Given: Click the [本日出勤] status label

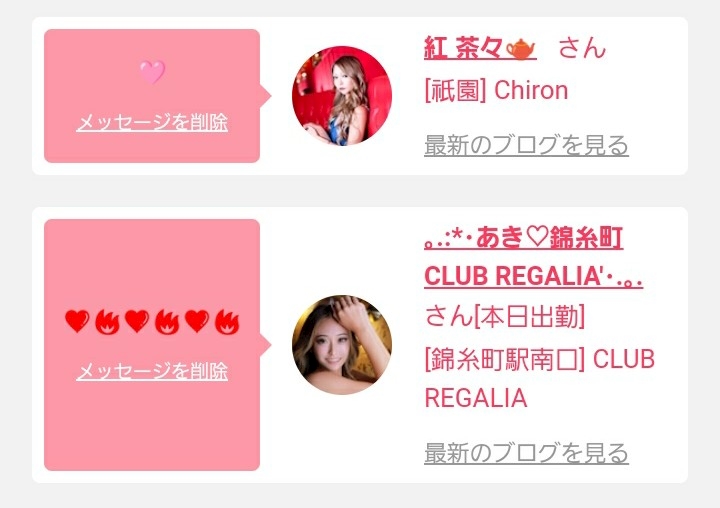Looking at the screenshot, I should click(x=529, y=316).
